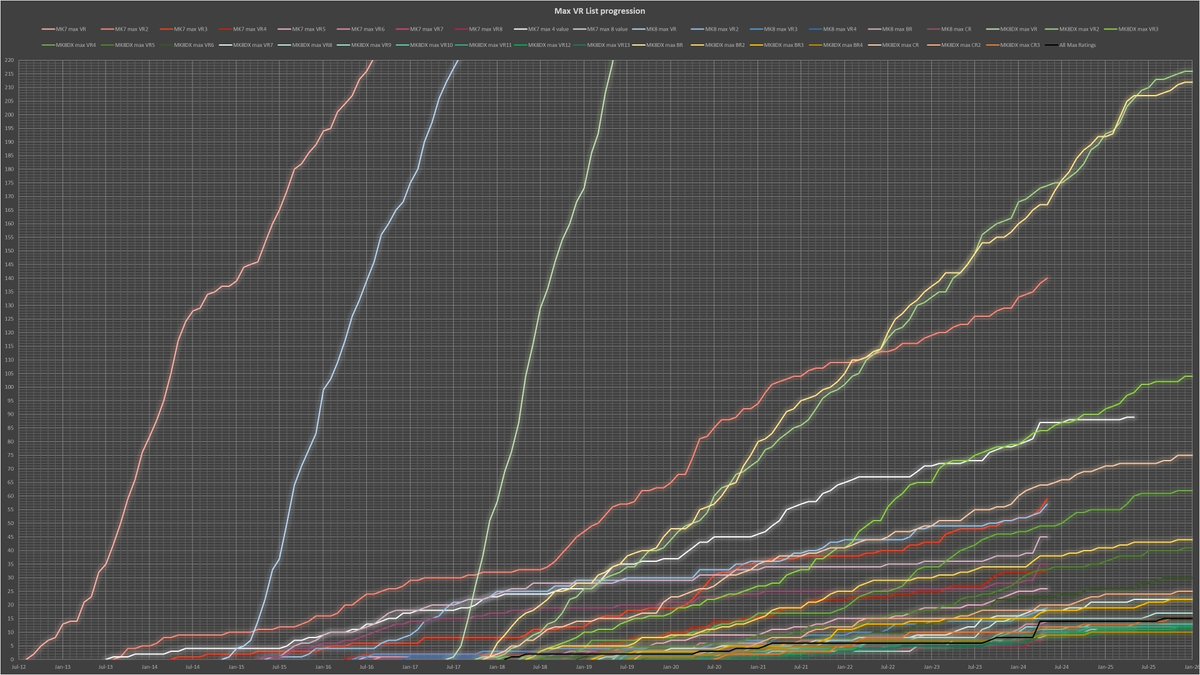This screenshot has height=675, width=1200.
Task: Select the 'MK7 max VR8' legend entry
Action: coord(479,29)
